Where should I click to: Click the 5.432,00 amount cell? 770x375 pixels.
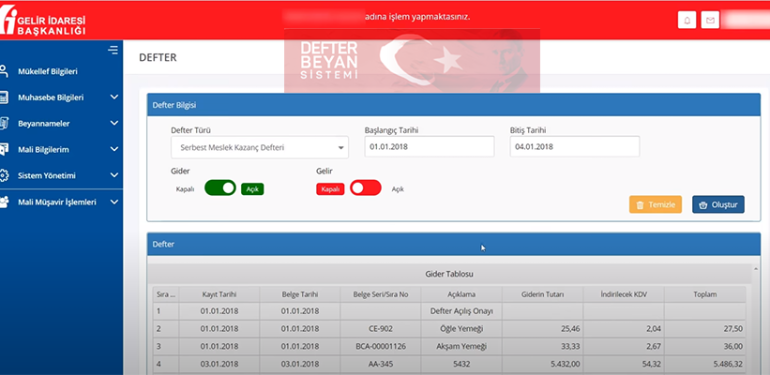543,364
